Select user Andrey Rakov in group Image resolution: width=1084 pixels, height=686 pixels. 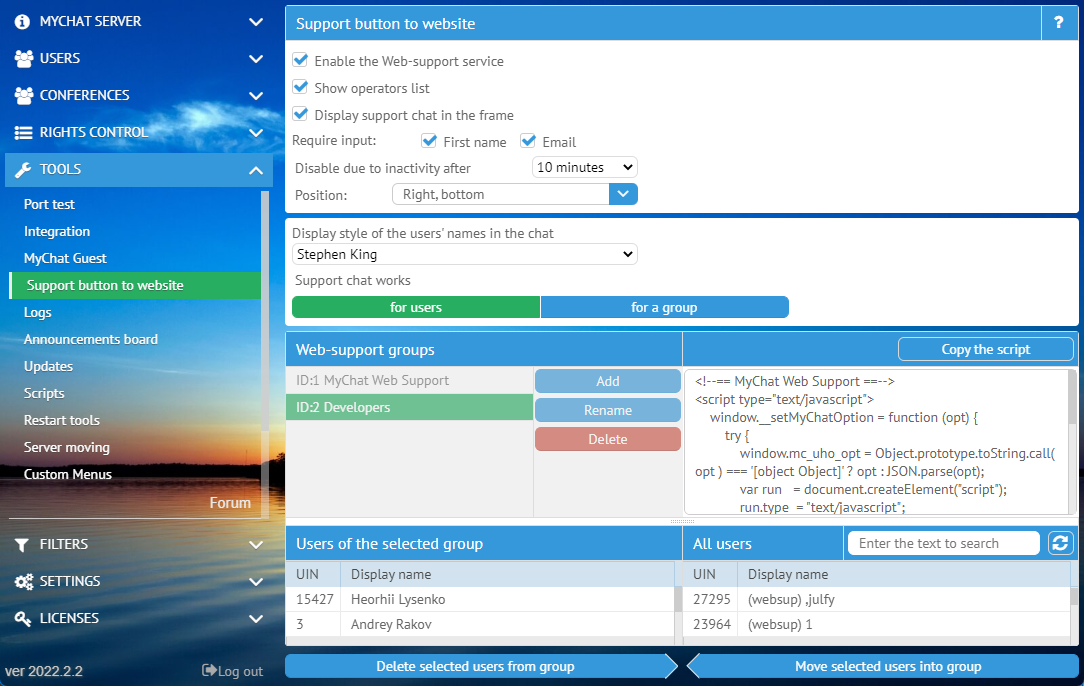click(480, 624)
